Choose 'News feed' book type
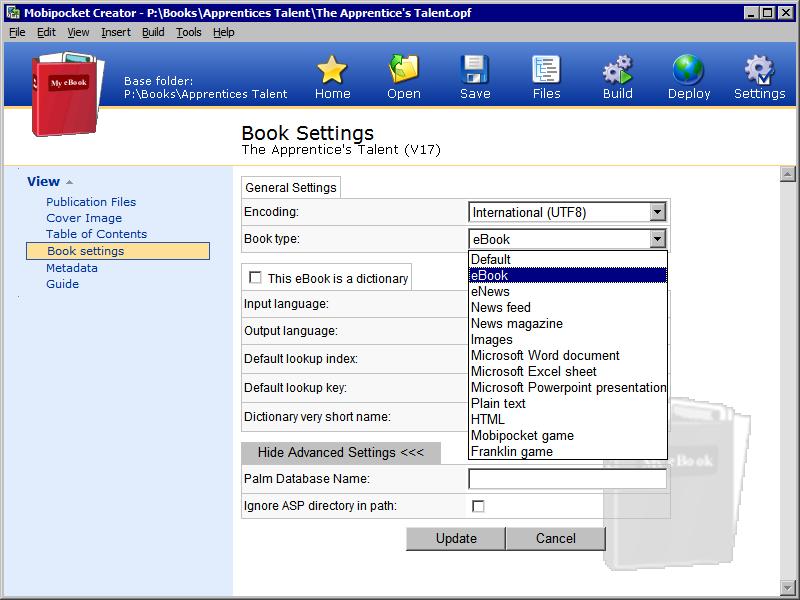Viewport: 800px width, 600px height. click(x=567, y=307)
